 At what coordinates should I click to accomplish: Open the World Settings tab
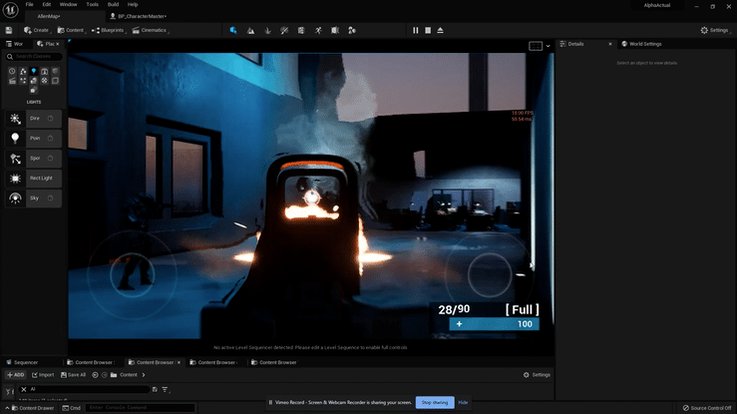click(642, 44)
